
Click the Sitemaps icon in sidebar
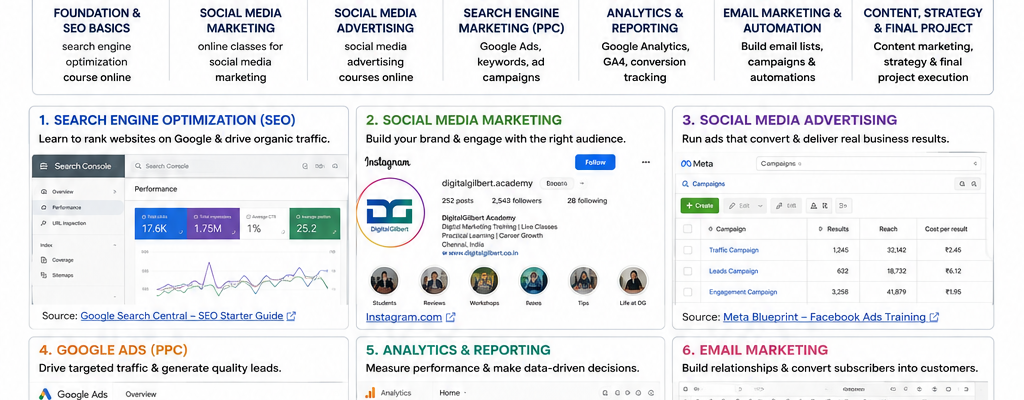[x=44, y=275]
